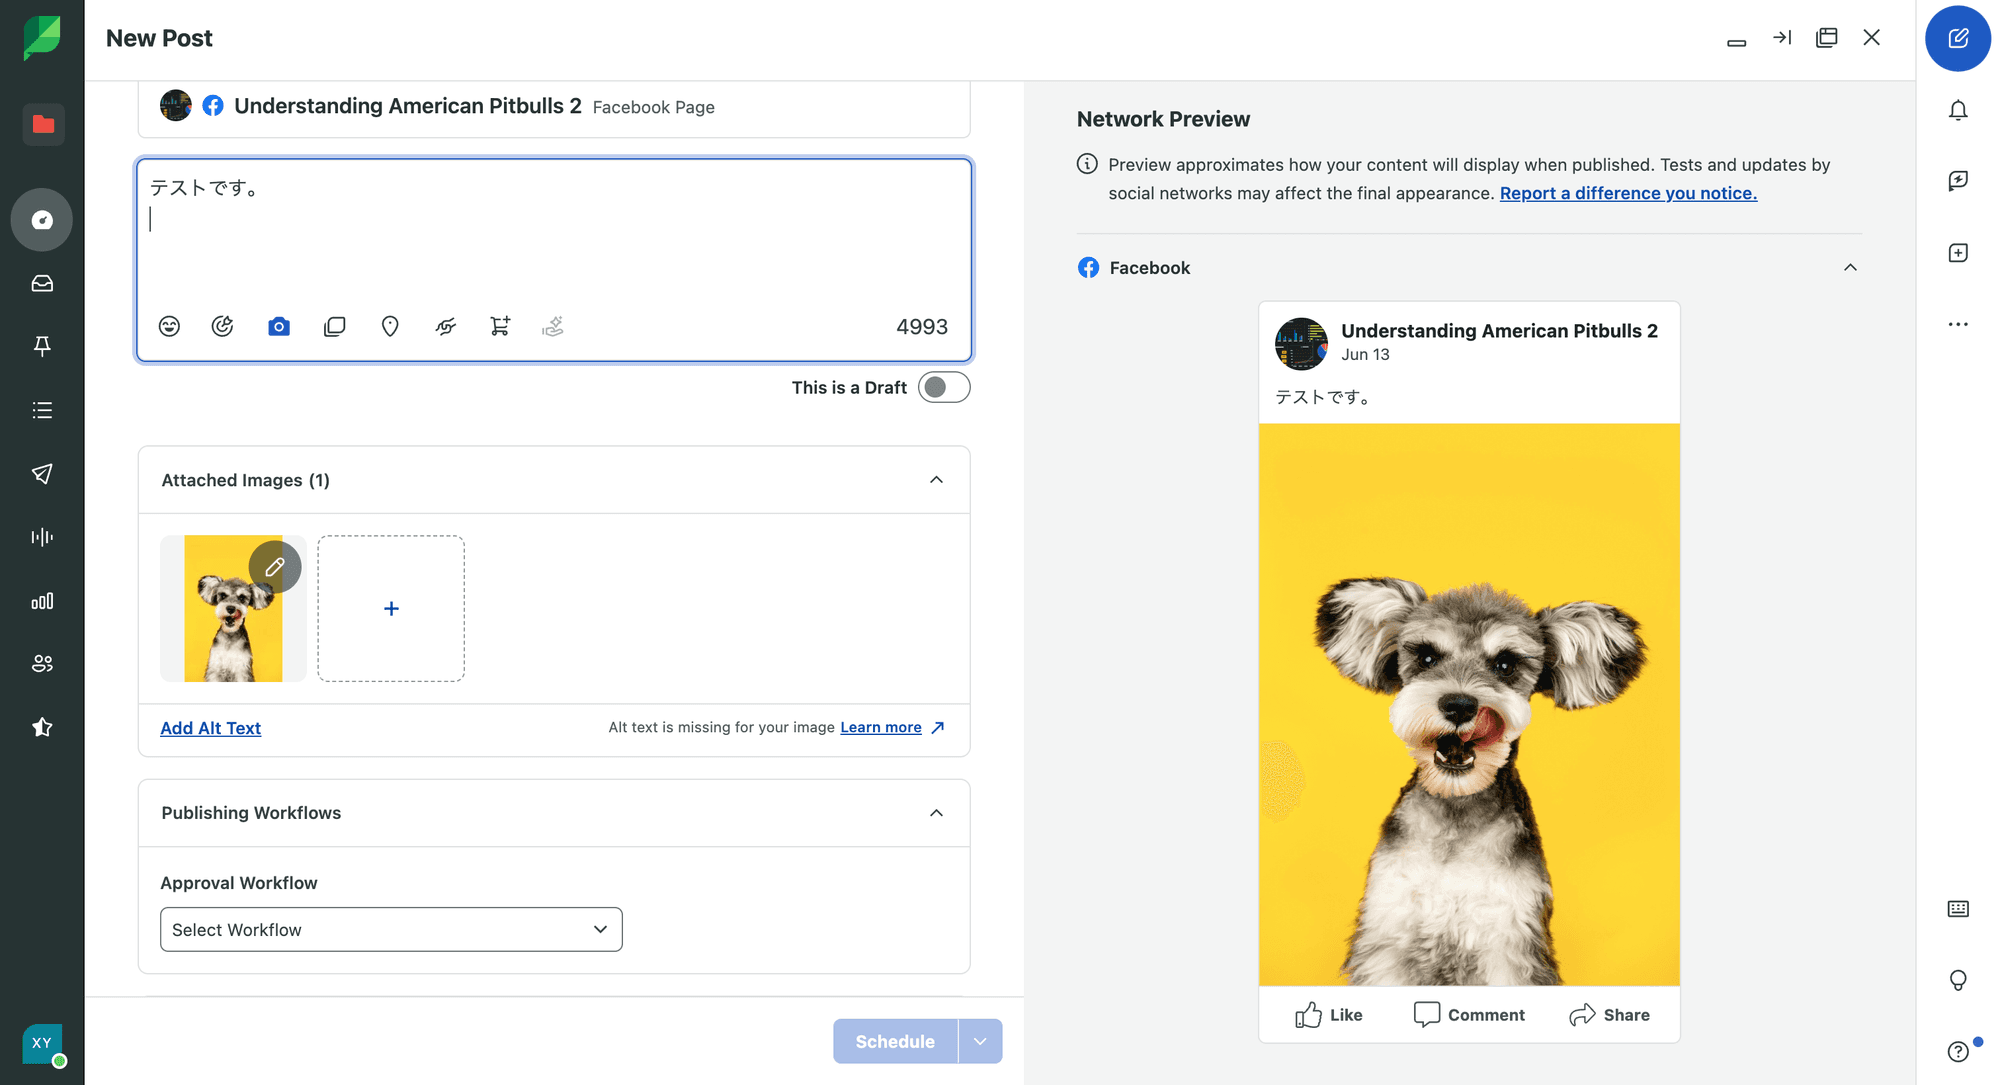Open notifications bell in right rail
The height and width of the screenshot is (1085, 2000).
click(1958, 110)
